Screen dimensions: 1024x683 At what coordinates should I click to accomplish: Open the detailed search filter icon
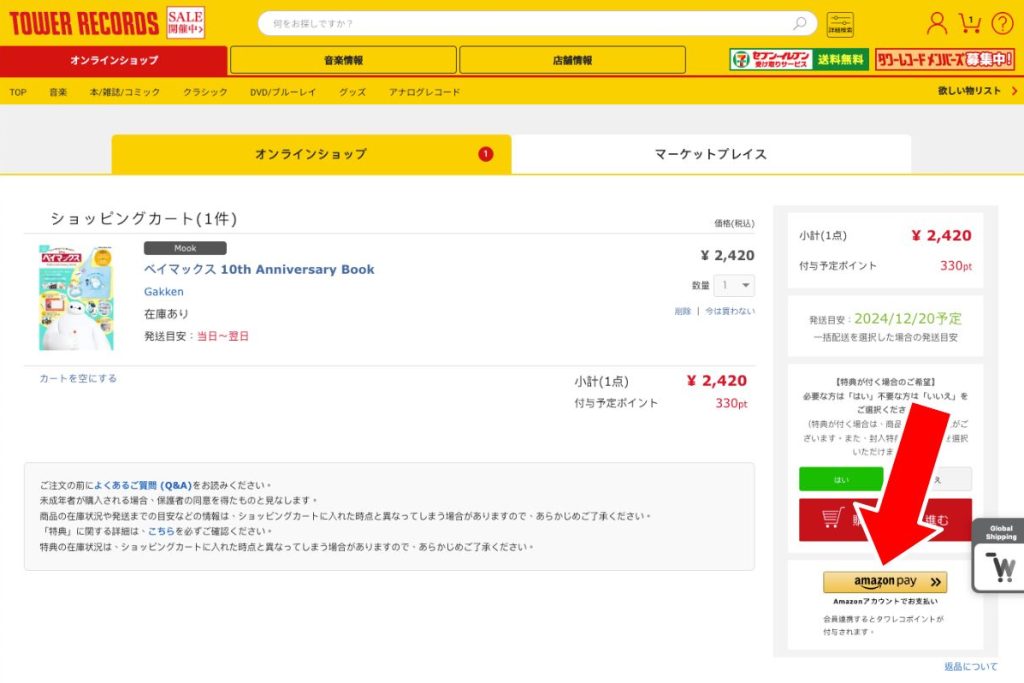(840, 24)
